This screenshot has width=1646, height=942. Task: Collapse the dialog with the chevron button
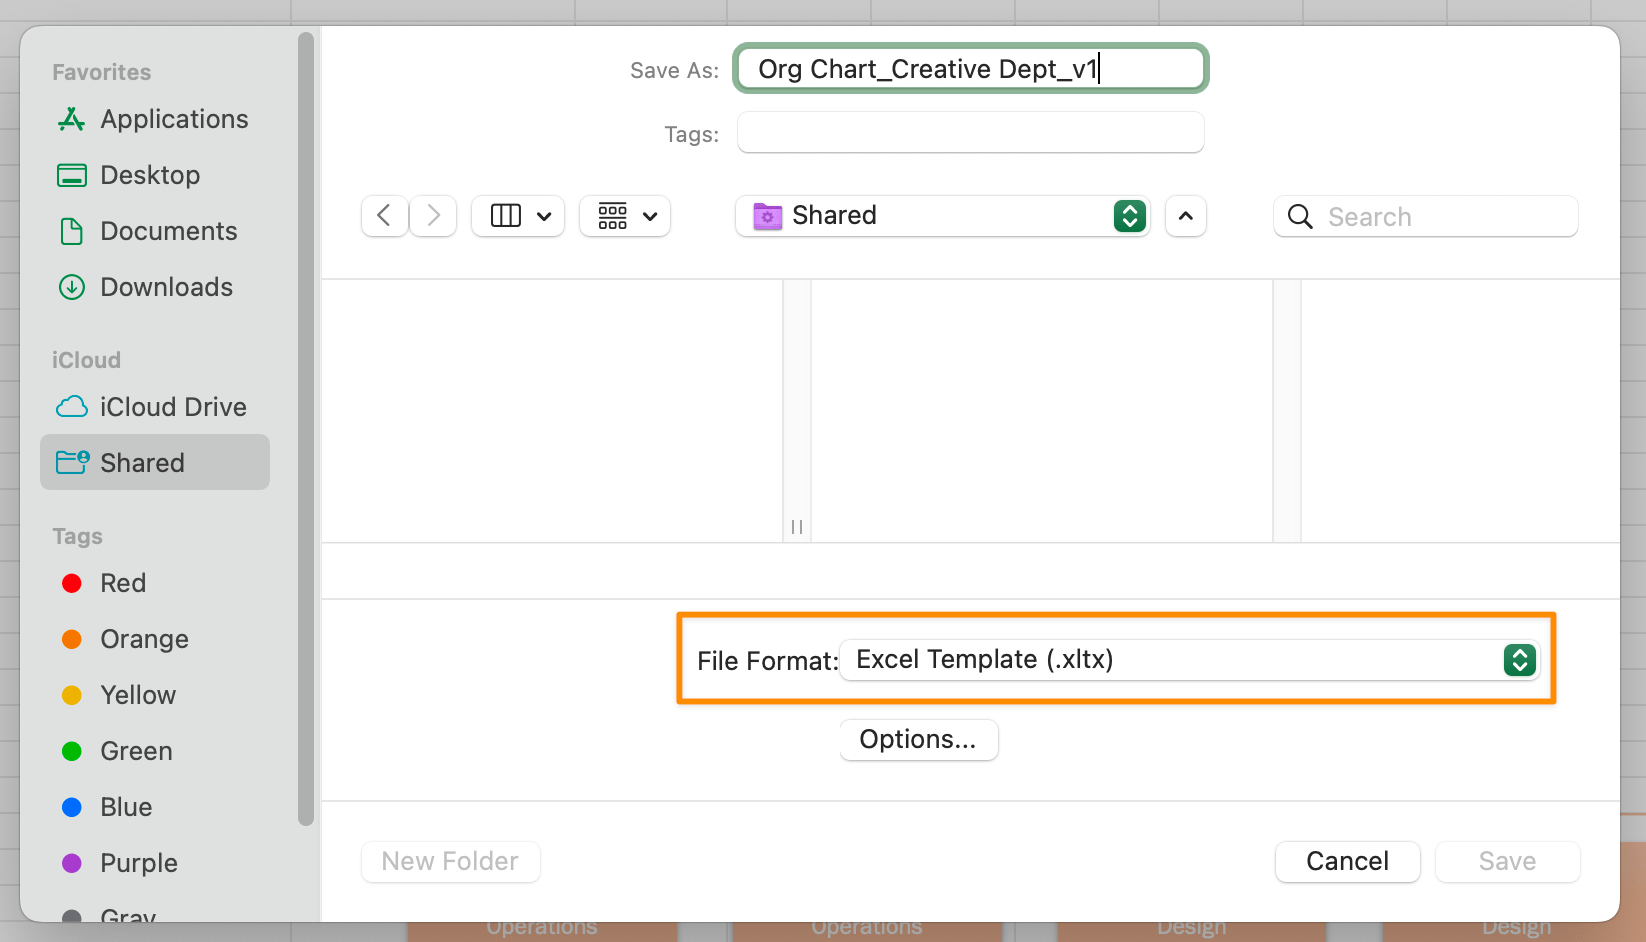pos(1186,216)
